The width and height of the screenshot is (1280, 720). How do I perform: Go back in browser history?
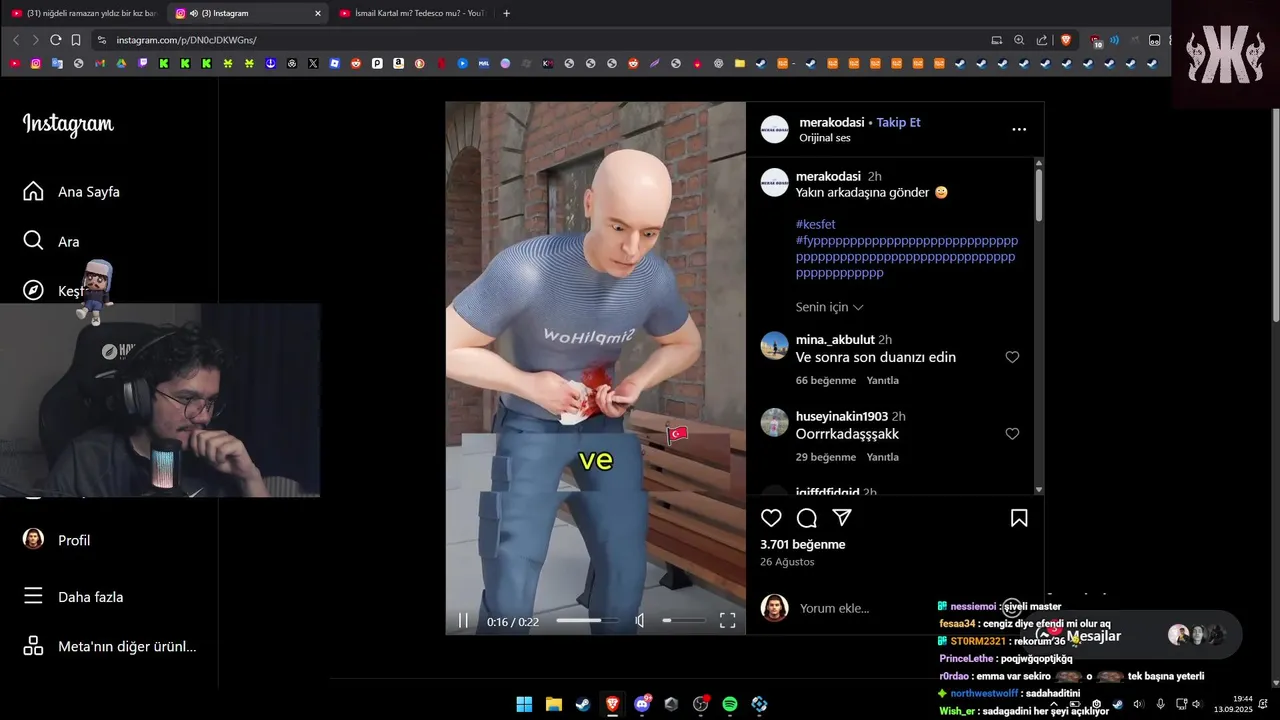coord(15,40)
